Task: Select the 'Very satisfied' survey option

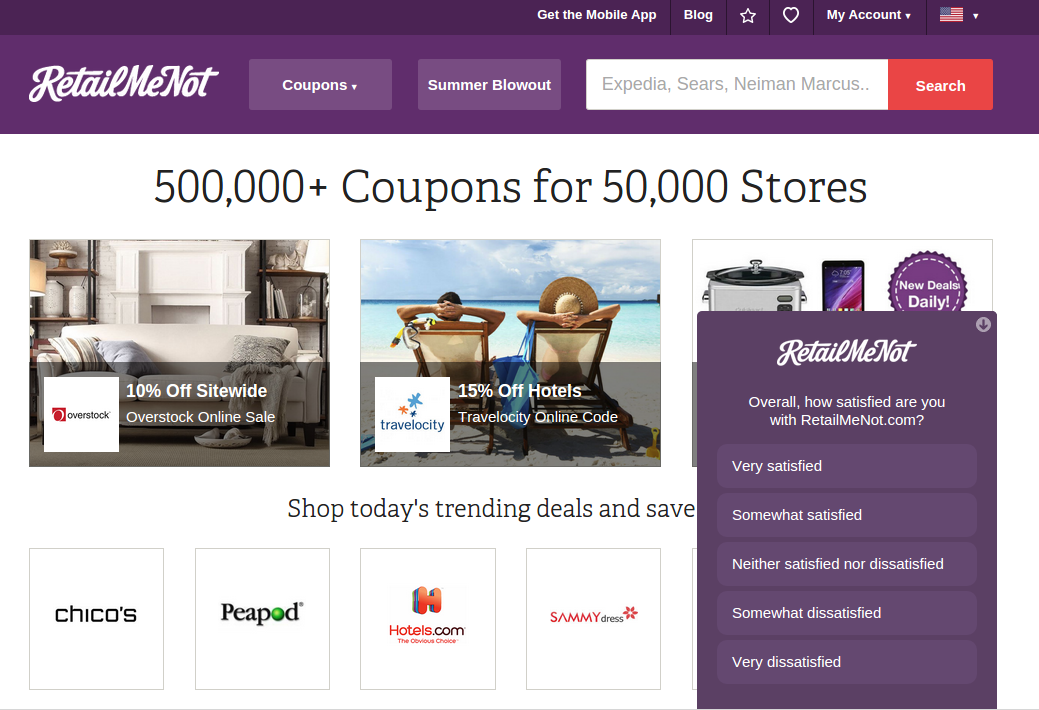Action: (846, 466)
